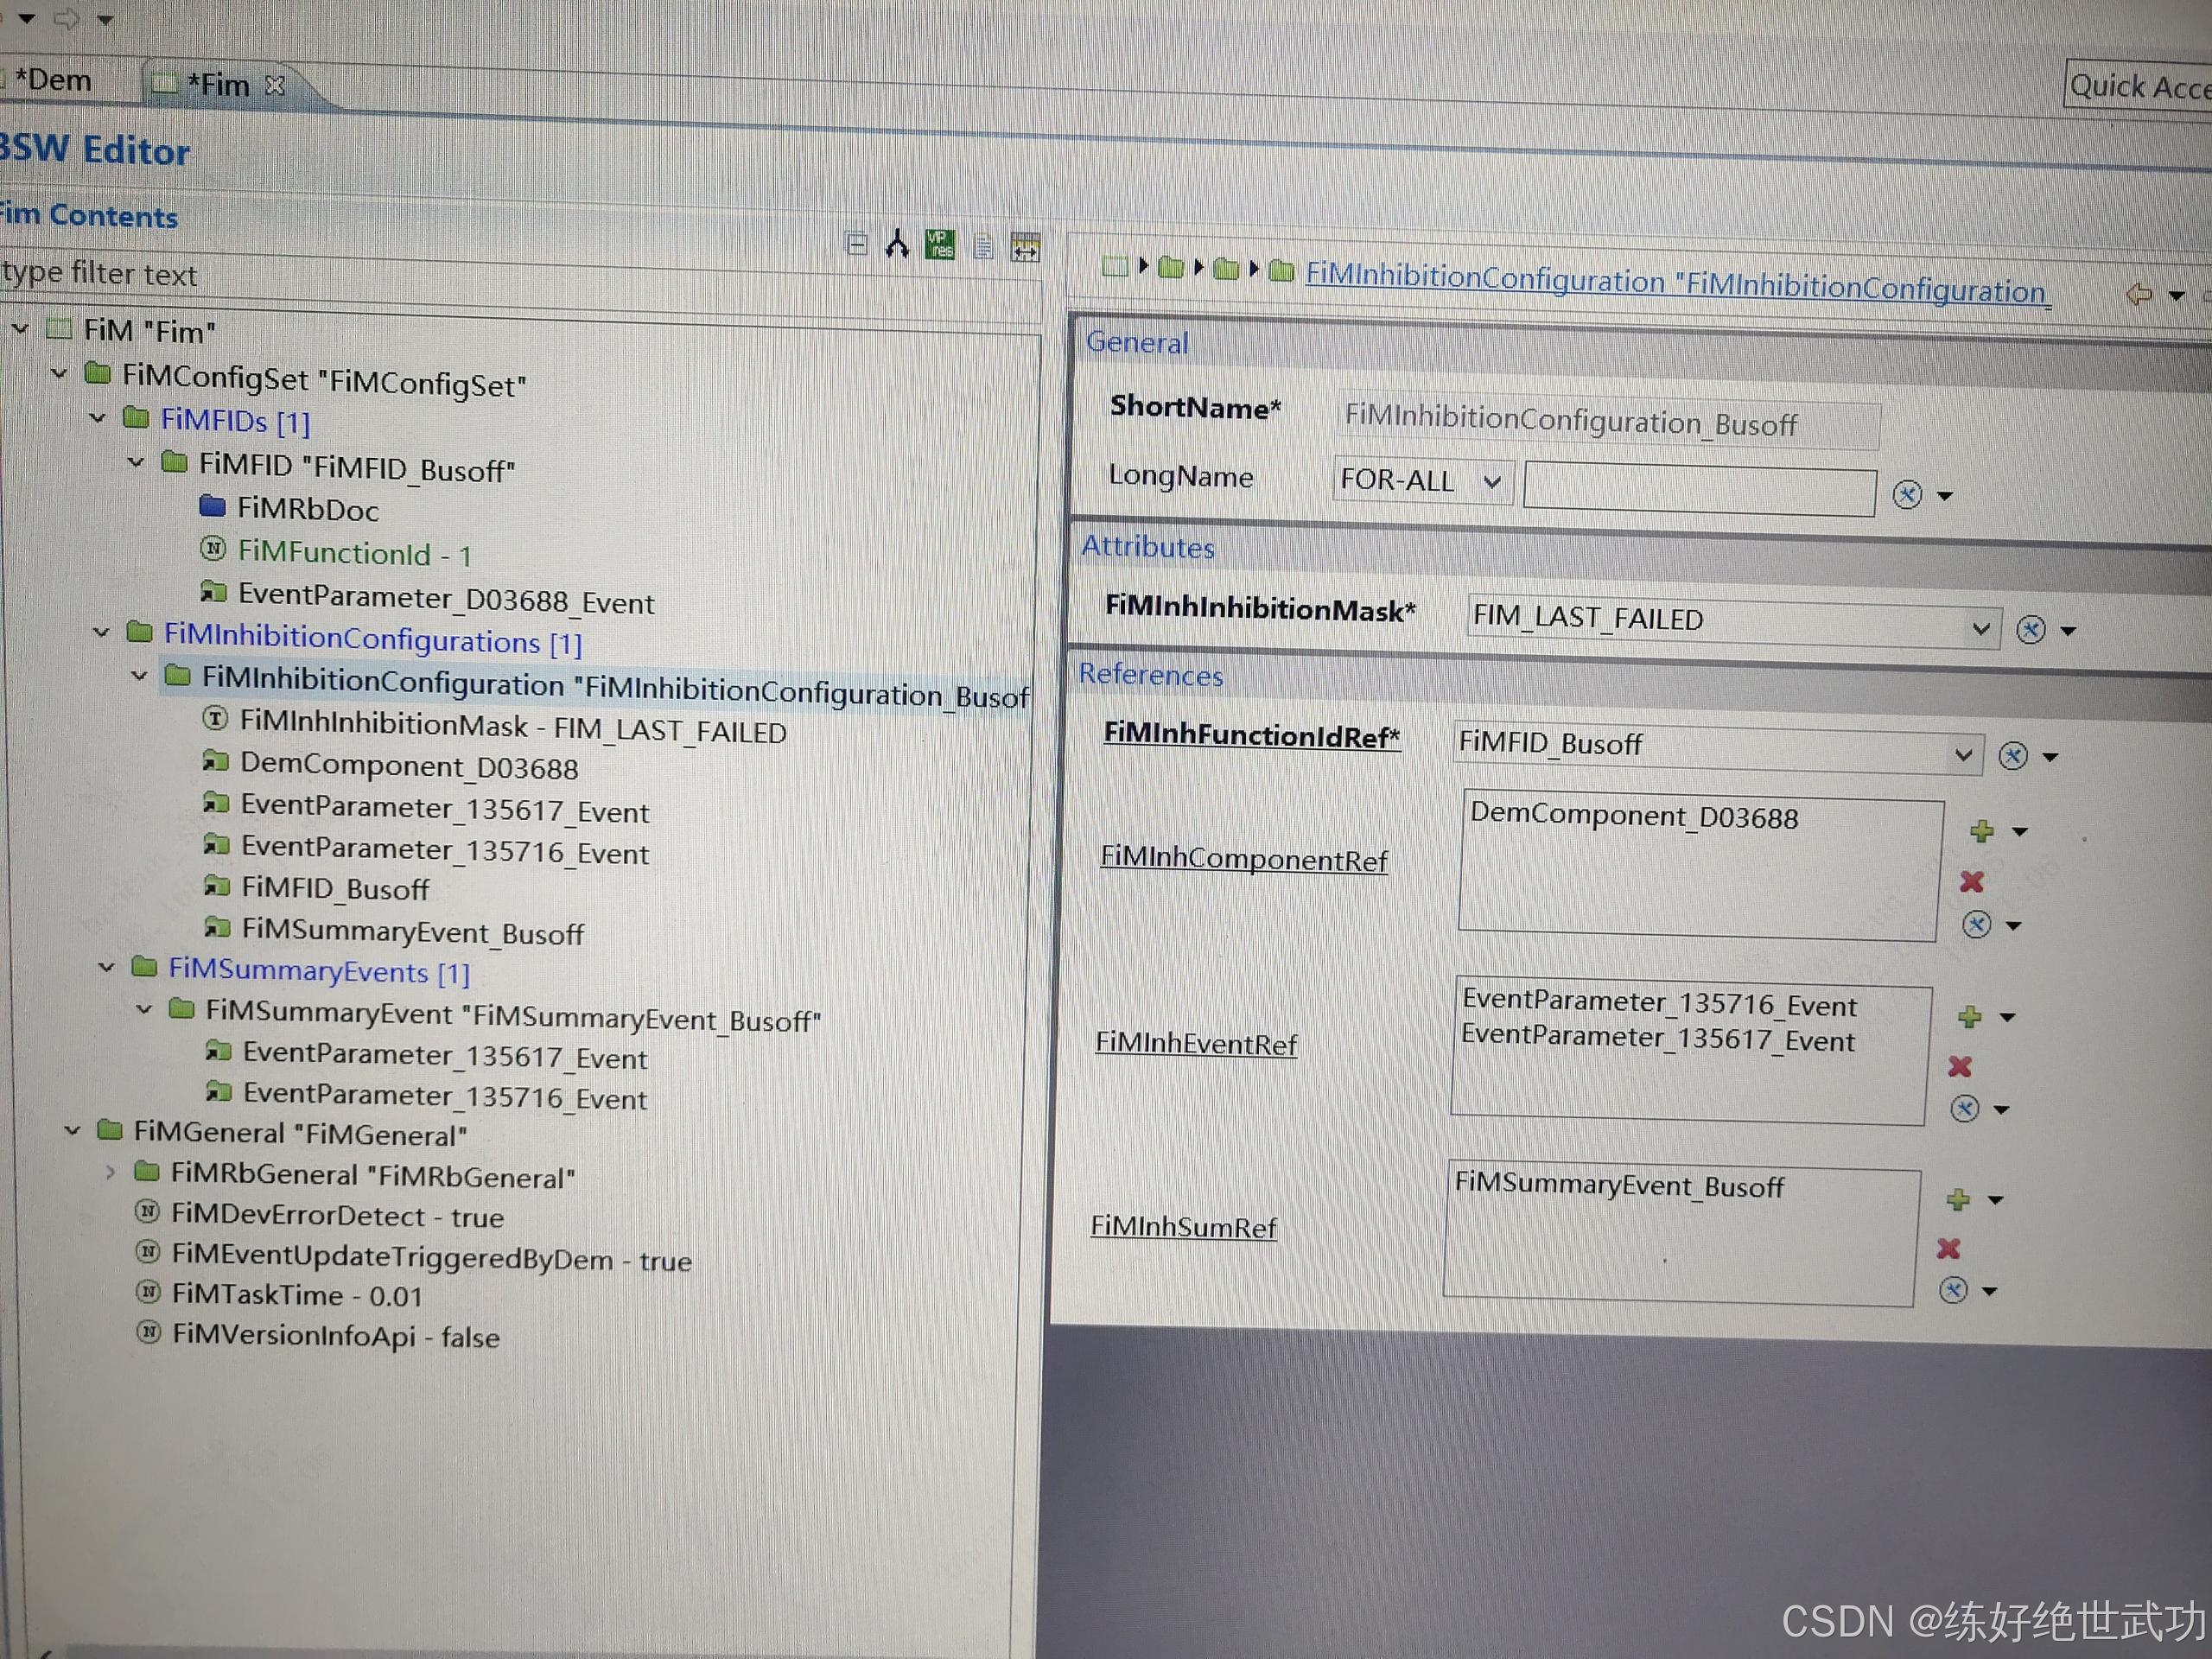The image size is (2212, 1659).
Task: Expand the FiMRbGeneral tree node
Action: coord(111,1172)
